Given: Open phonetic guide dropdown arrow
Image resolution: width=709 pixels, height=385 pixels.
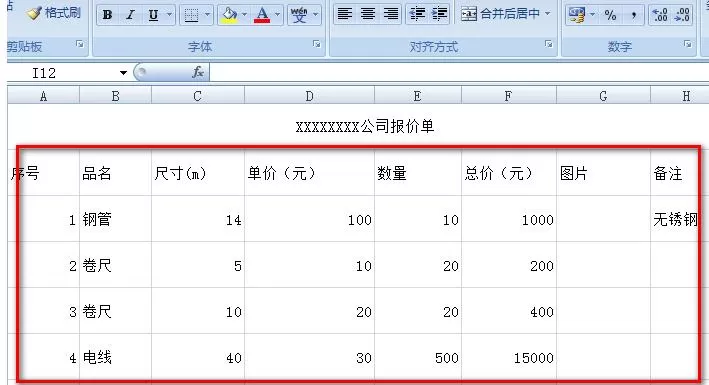Looking at the screenshot, I should pyautogui.click(x=316, y=15).
